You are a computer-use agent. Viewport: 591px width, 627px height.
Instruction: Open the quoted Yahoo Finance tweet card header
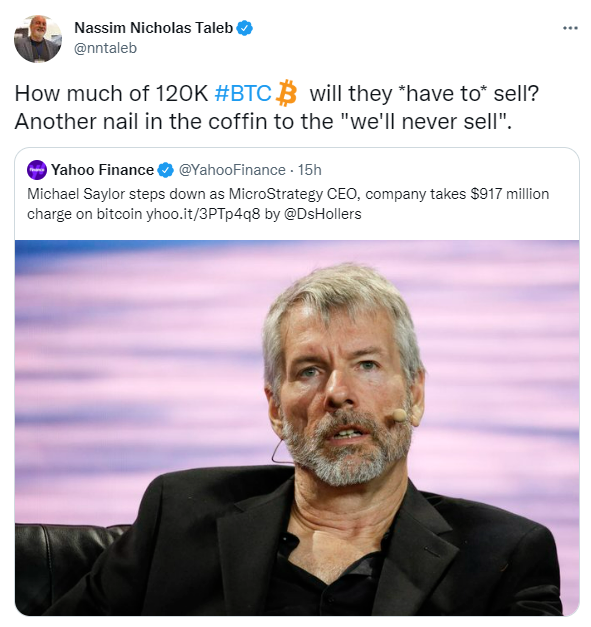pyautogui.click(x=174, y=170)
